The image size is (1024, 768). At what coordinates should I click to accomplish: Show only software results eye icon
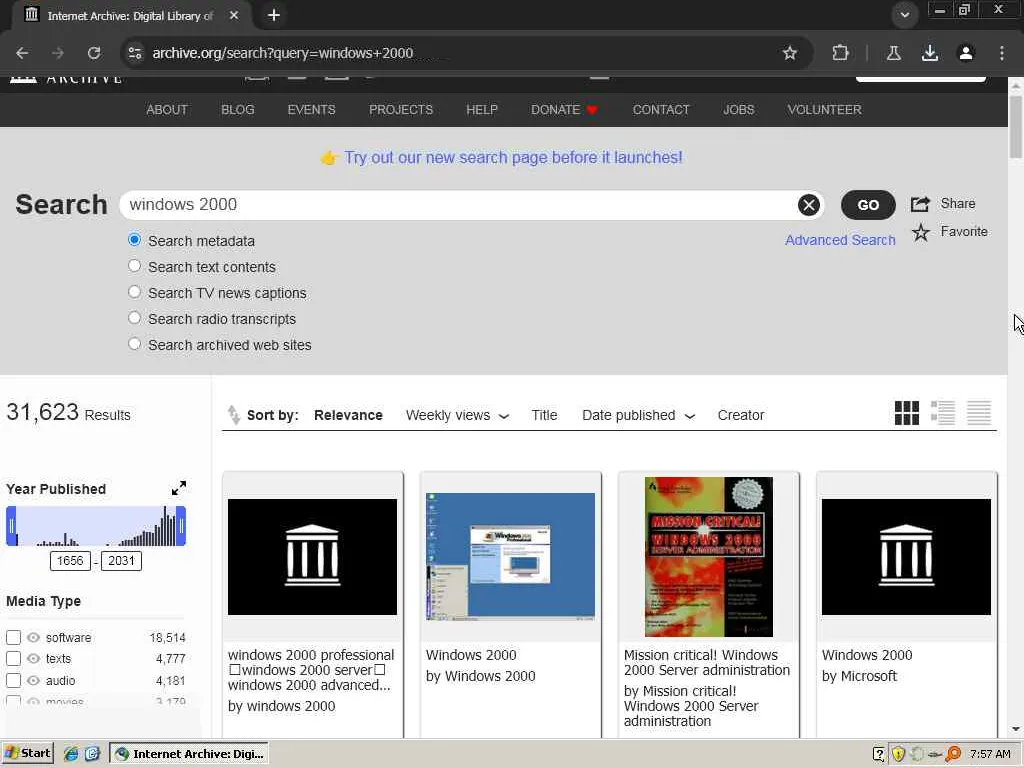coord(33,637)
